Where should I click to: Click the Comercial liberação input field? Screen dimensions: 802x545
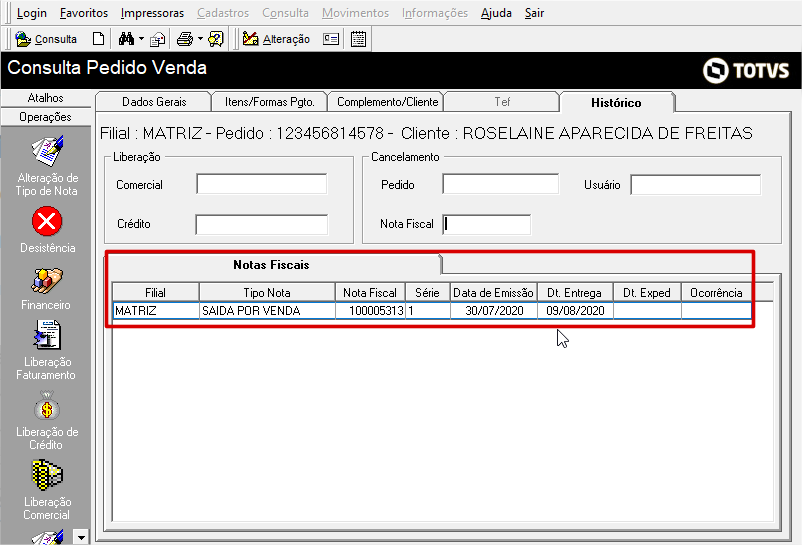click(x=261, y=184)
